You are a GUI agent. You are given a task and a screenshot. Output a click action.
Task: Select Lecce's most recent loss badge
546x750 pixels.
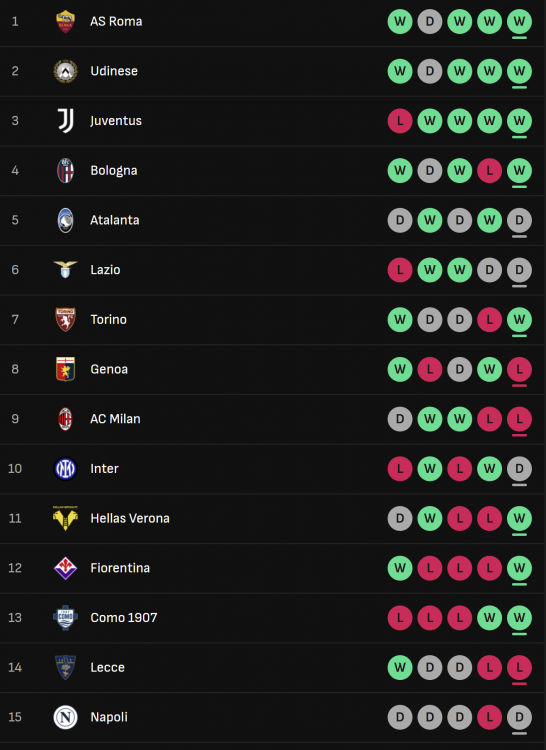(519, 668)
